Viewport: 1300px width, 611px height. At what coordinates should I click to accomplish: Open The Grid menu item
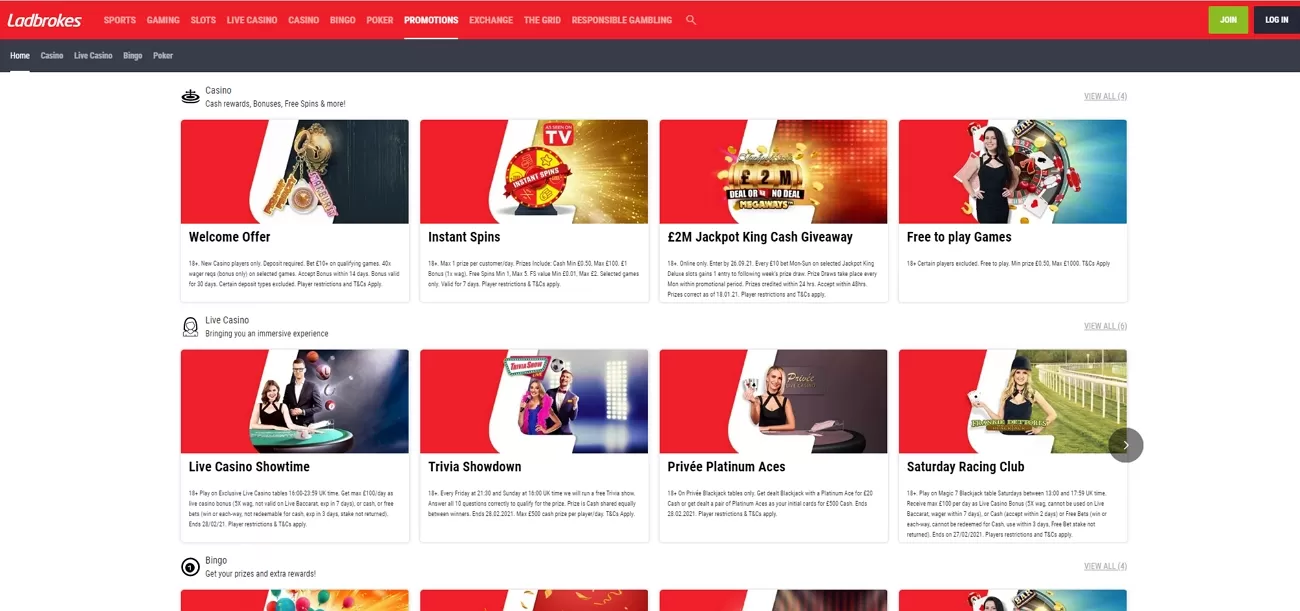[542, 20]
